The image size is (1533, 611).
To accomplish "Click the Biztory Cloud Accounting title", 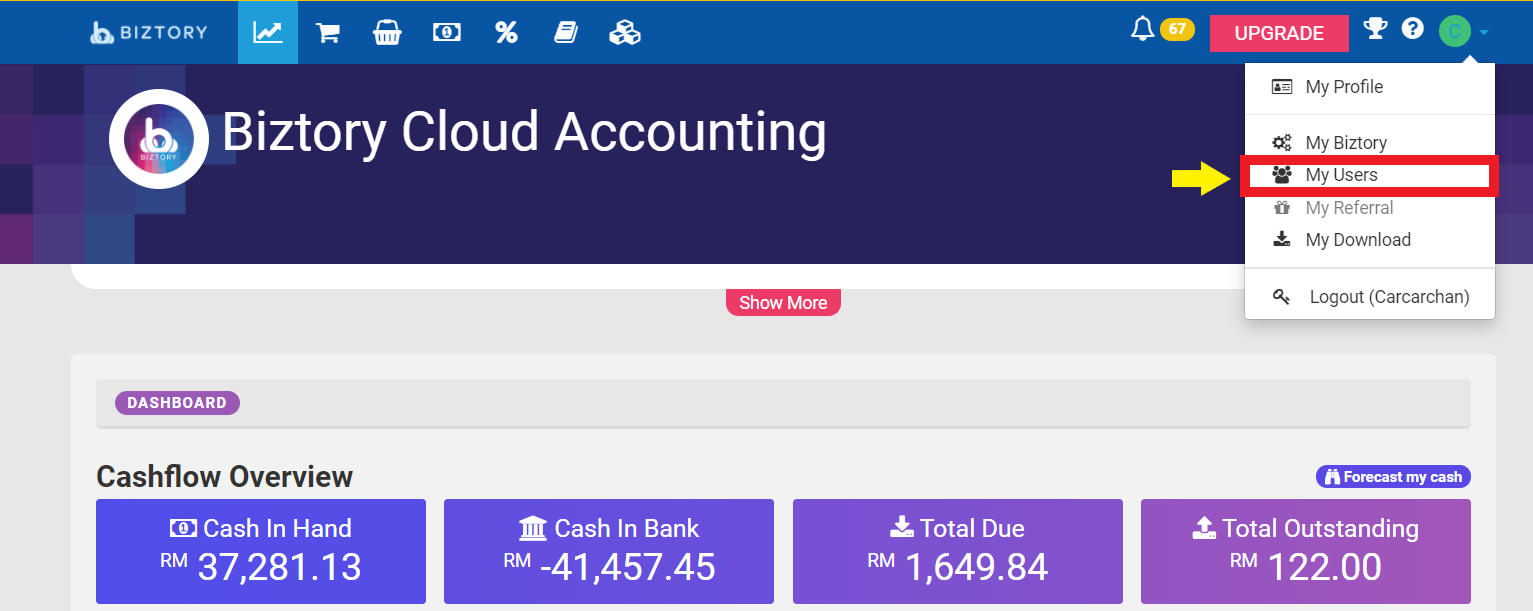I will click(524, 131).
